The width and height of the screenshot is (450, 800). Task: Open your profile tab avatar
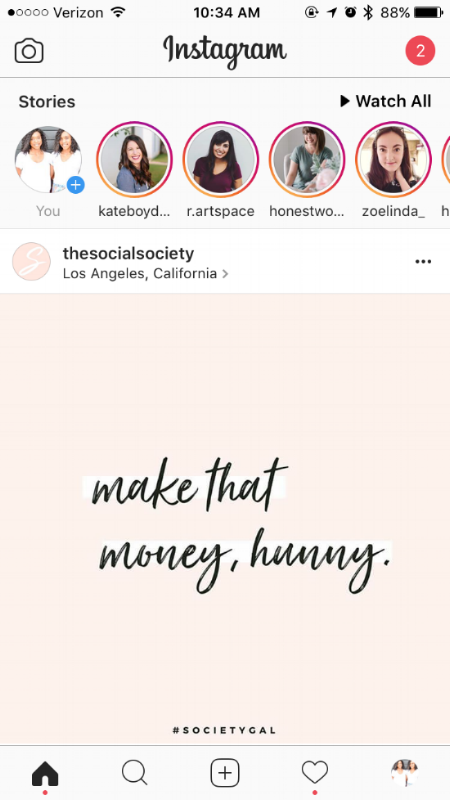tap(405, 772)
